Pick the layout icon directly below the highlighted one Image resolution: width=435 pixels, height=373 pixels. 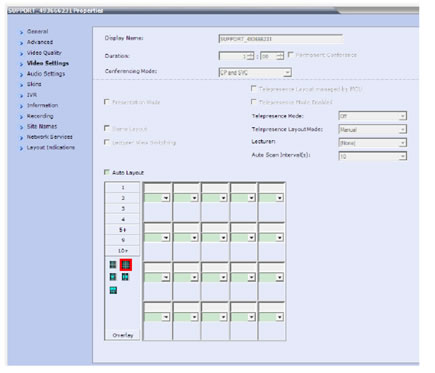click(x=125, y=277)
